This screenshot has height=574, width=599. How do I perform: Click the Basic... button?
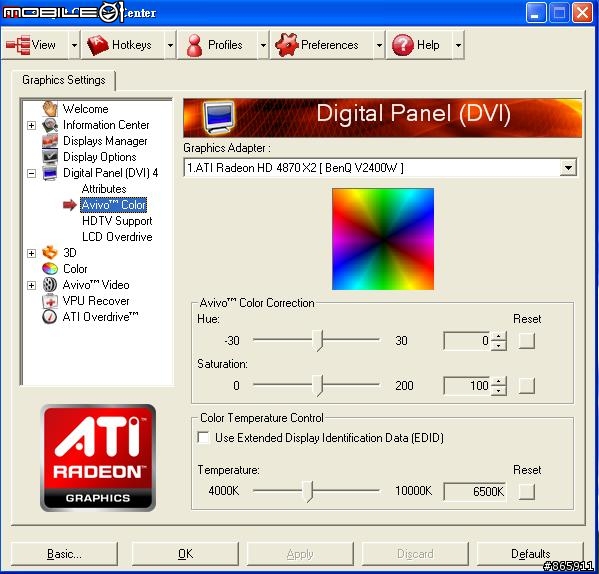pos(64,554)
